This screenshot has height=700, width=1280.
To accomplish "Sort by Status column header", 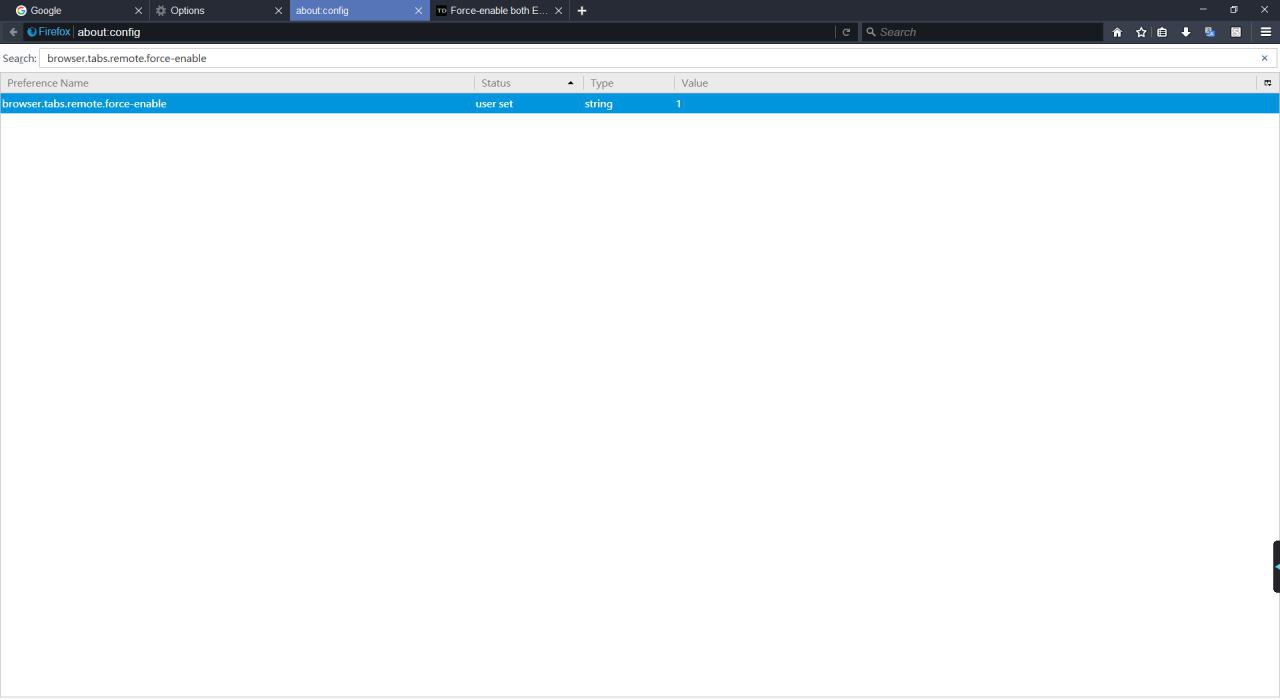I will click(x=529, y=83).
